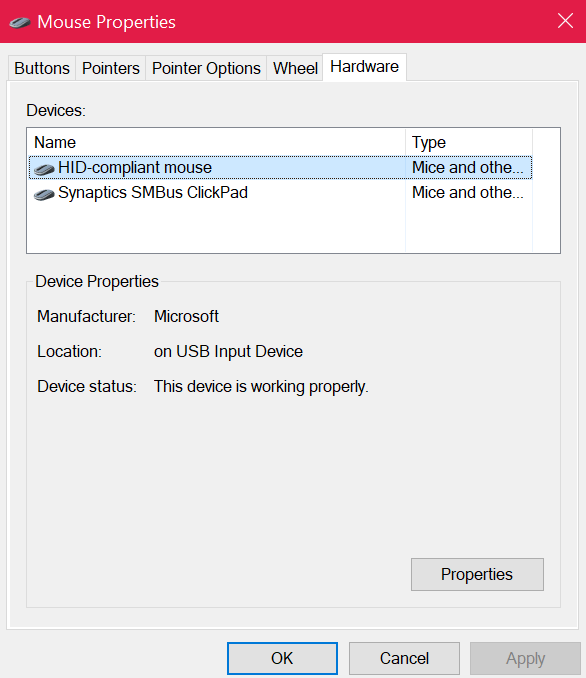Close the Mouse Properties dialog
Screen dimensions: 586x678
565,21
